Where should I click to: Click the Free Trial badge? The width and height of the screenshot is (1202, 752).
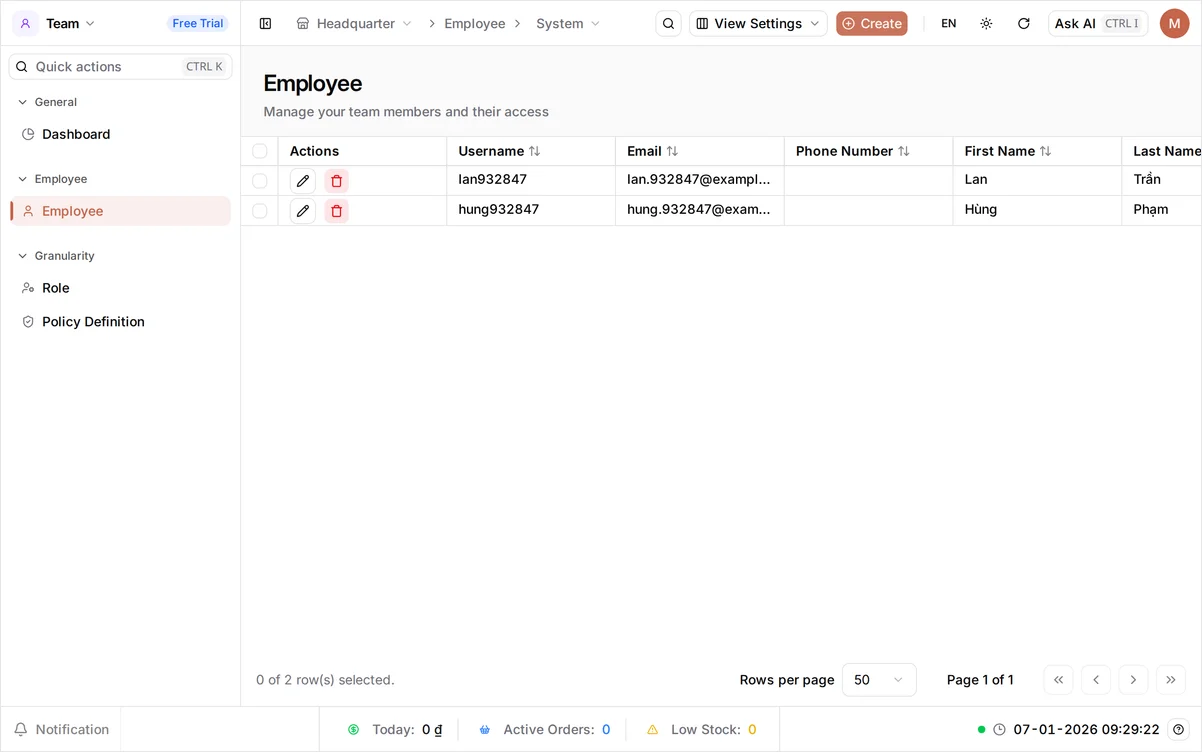coord(198,23)
